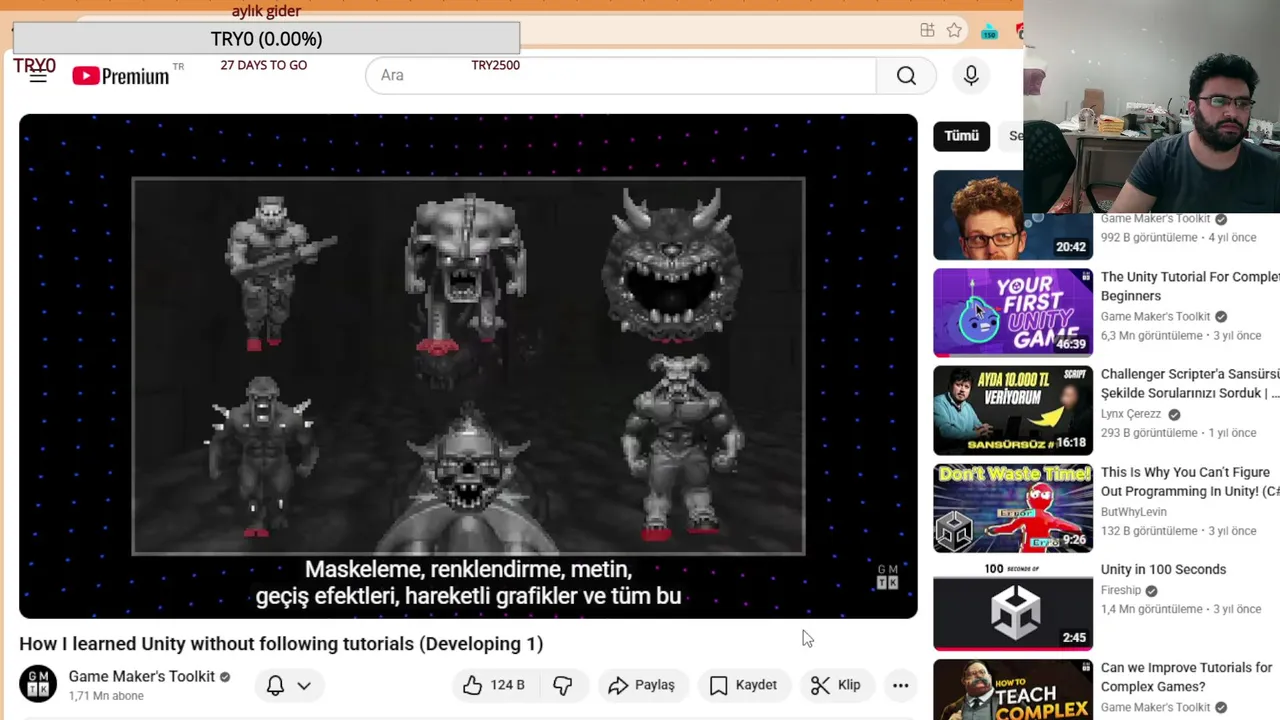This screenshot has width=1280, height=720.
Task: Open Fireship channel name
Action: pyautogui.click(x=1121, y=590)
